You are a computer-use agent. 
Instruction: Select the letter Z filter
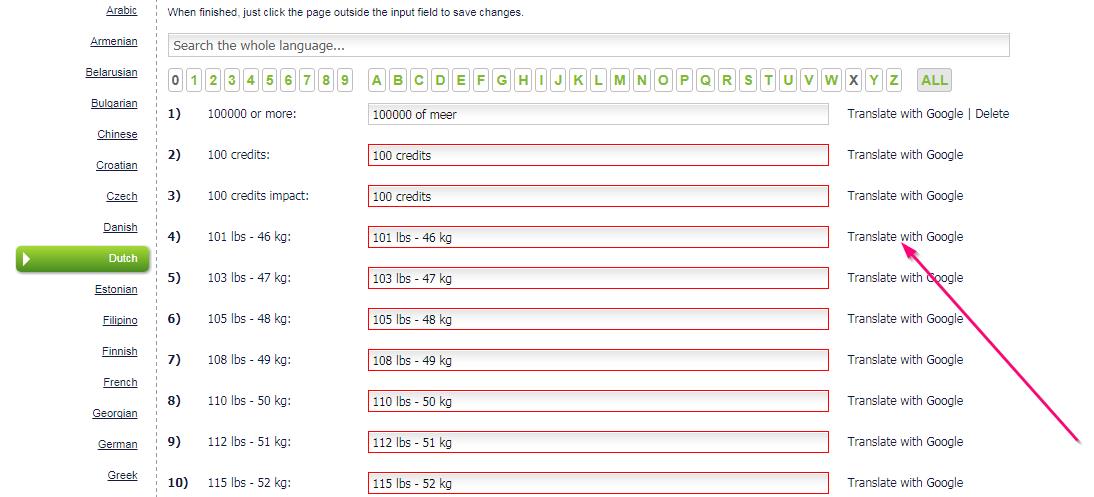(x=893, y=80)
